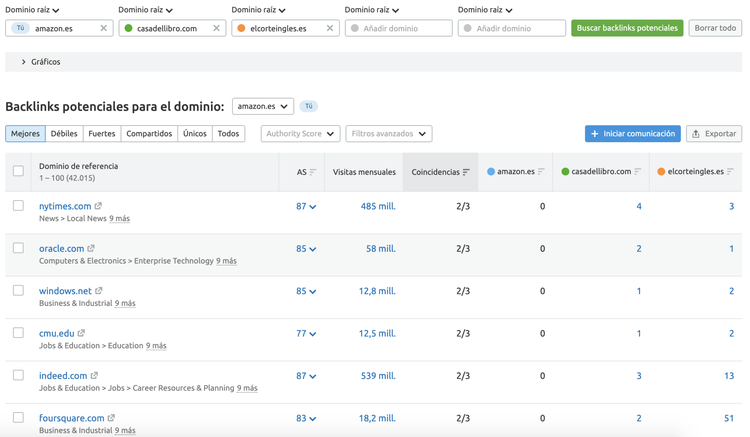Expand AS 85 details for oracle.com
Viewport: 750px width, 437px height.
point(306,249)
